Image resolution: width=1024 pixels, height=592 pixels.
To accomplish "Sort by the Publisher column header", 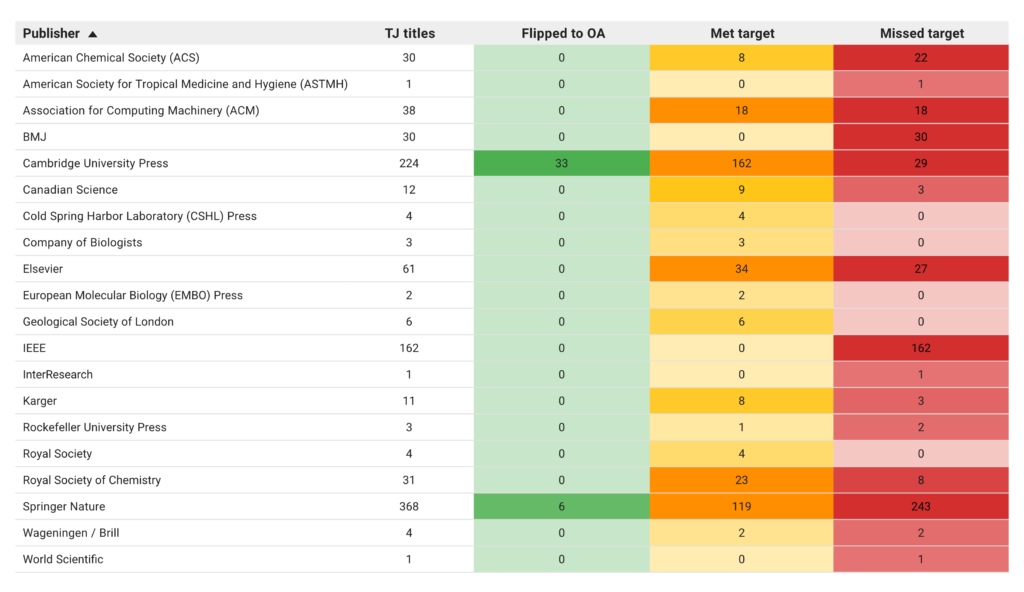I will point(51,33).
